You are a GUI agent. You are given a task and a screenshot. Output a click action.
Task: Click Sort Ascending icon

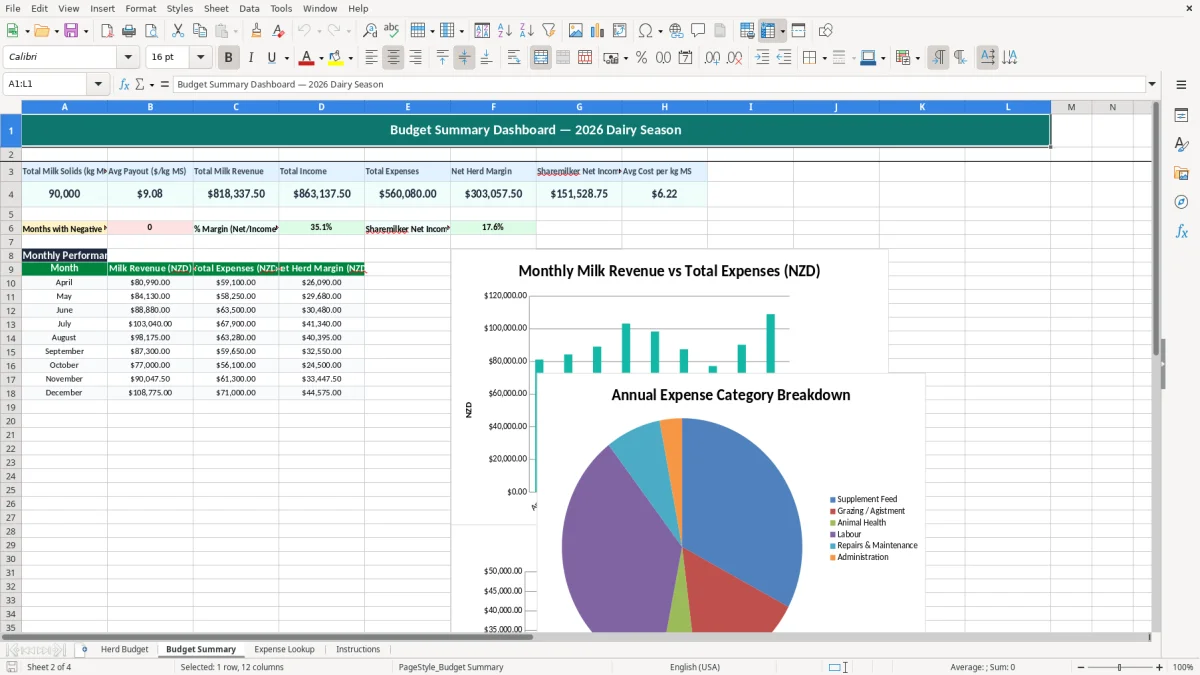click(x=505, y=31)
